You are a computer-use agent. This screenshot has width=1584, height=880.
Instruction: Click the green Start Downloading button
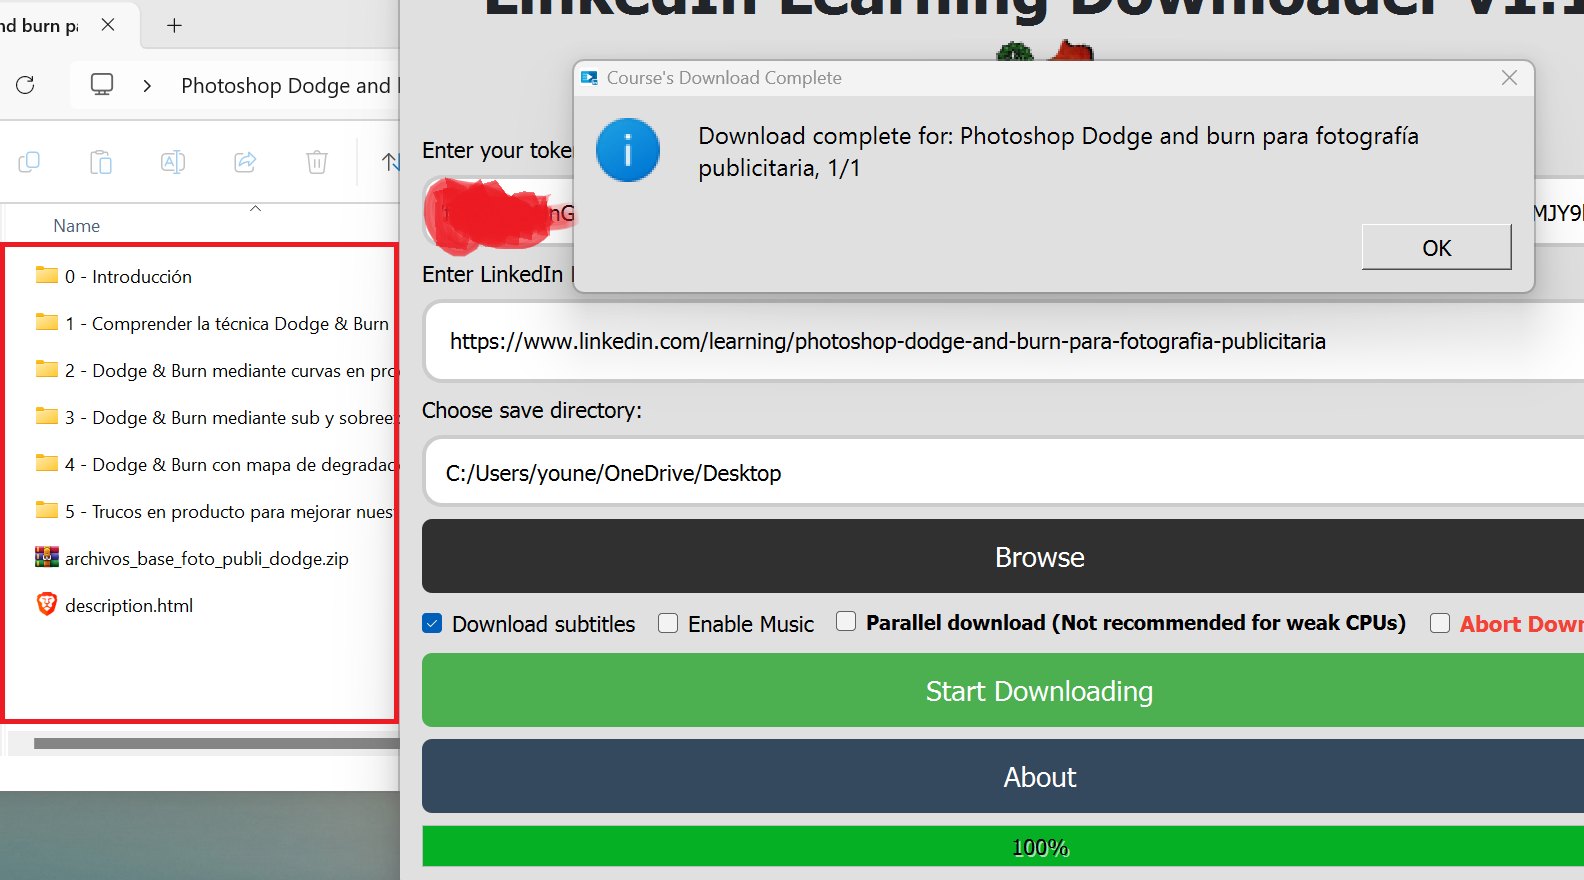1003,690
